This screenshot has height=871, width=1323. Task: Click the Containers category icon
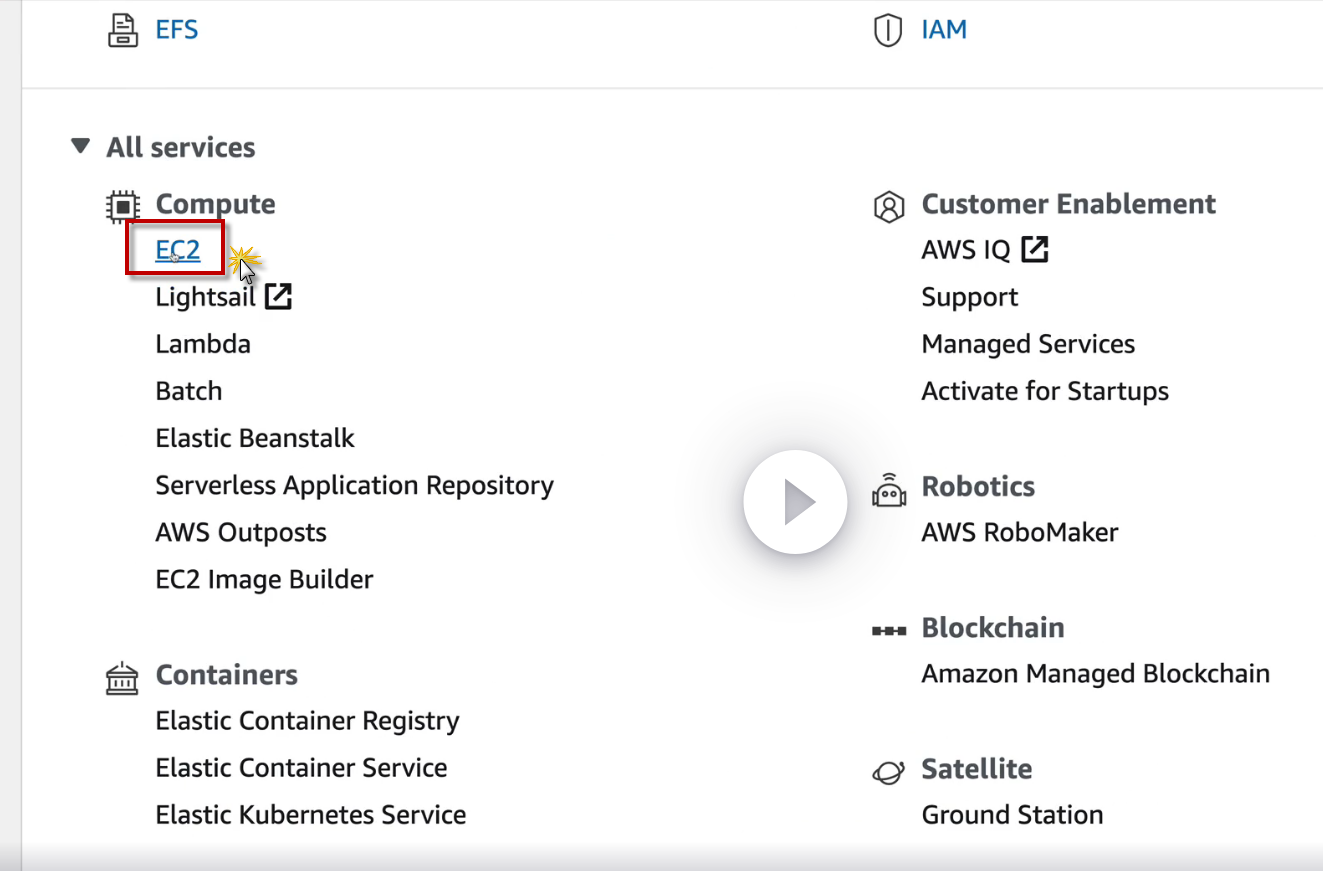(x=122, y=678)
